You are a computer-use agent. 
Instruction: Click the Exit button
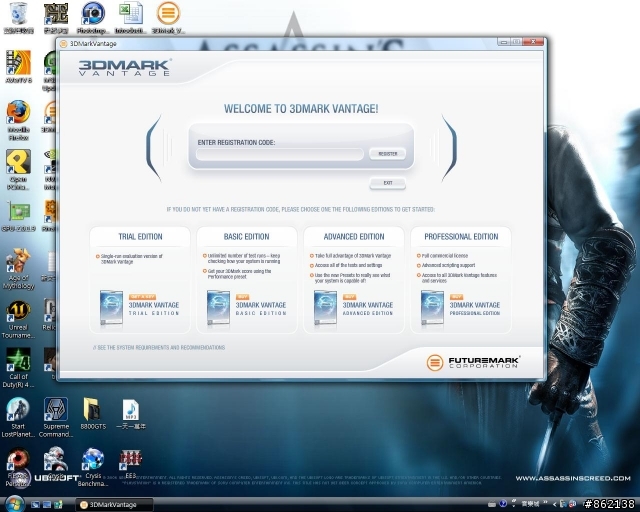(x=387, y=183)
